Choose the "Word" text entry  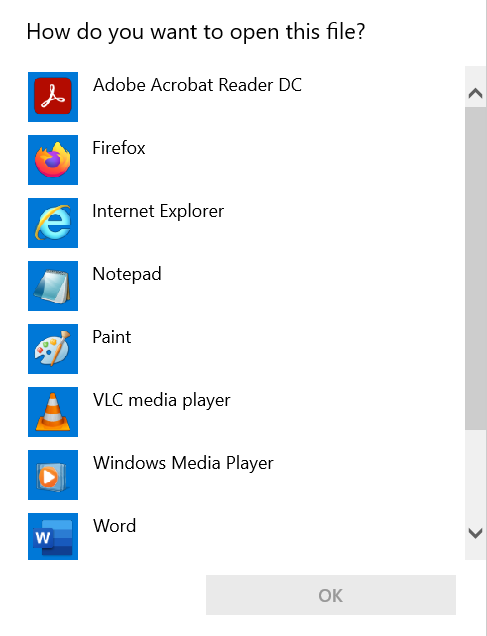[114, 526]
